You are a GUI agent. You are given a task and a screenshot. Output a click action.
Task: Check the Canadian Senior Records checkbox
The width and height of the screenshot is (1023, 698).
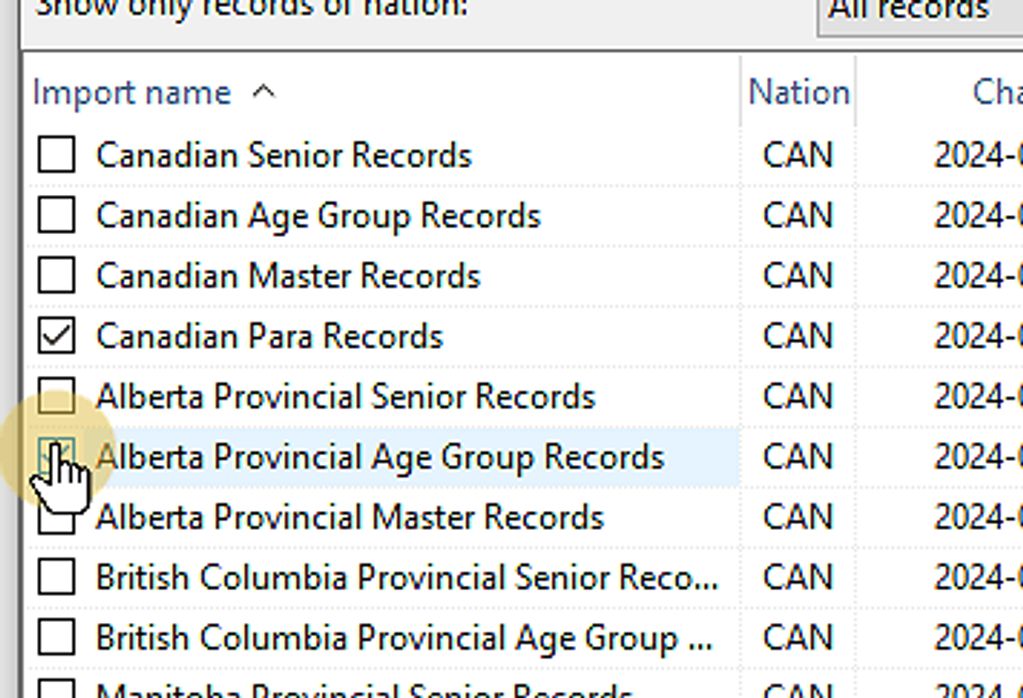click(x=56, y=155)
